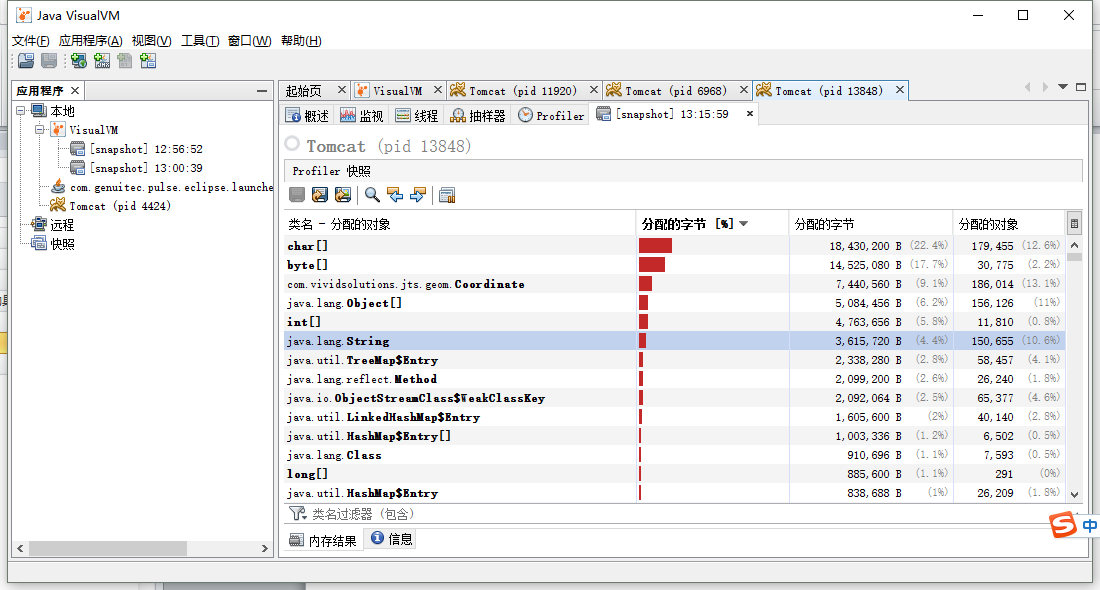Viewport: 1100px width, 590px height.
Task: Click the Add application snapshot toolbar icon
Action: pos(148,61)
